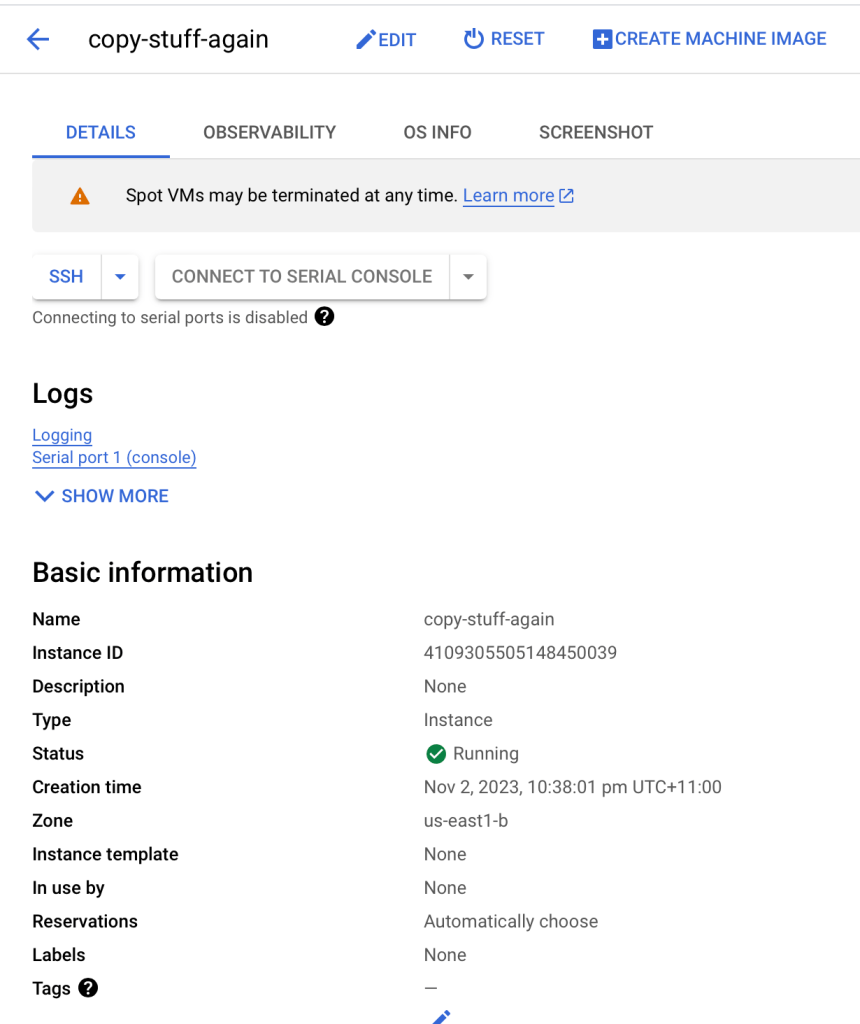This screenshot has width=860, height=1024.
Task: Click the back arrow icon
Action: pos(38,39)
